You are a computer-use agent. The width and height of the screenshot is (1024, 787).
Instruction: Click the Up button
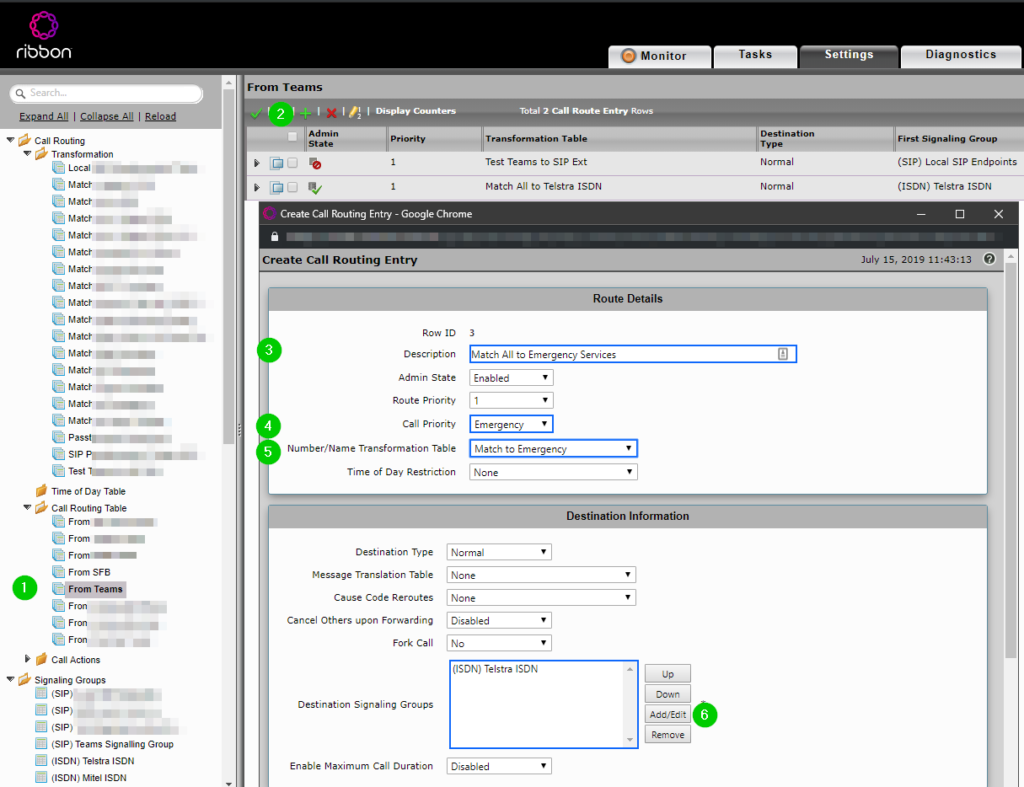tap(667, 674)
